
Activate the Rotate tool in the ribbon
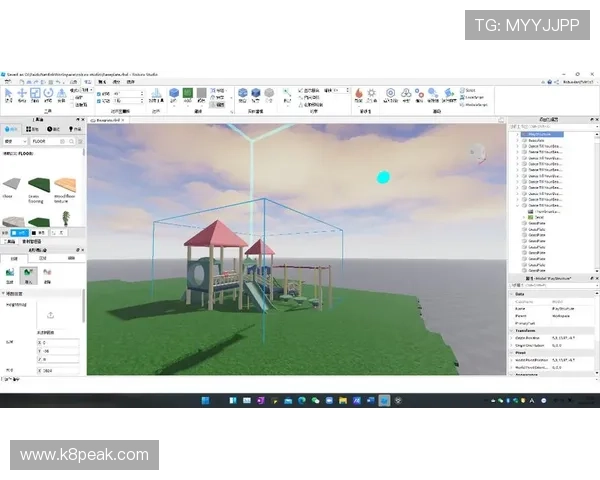click(x=47, y=94)
